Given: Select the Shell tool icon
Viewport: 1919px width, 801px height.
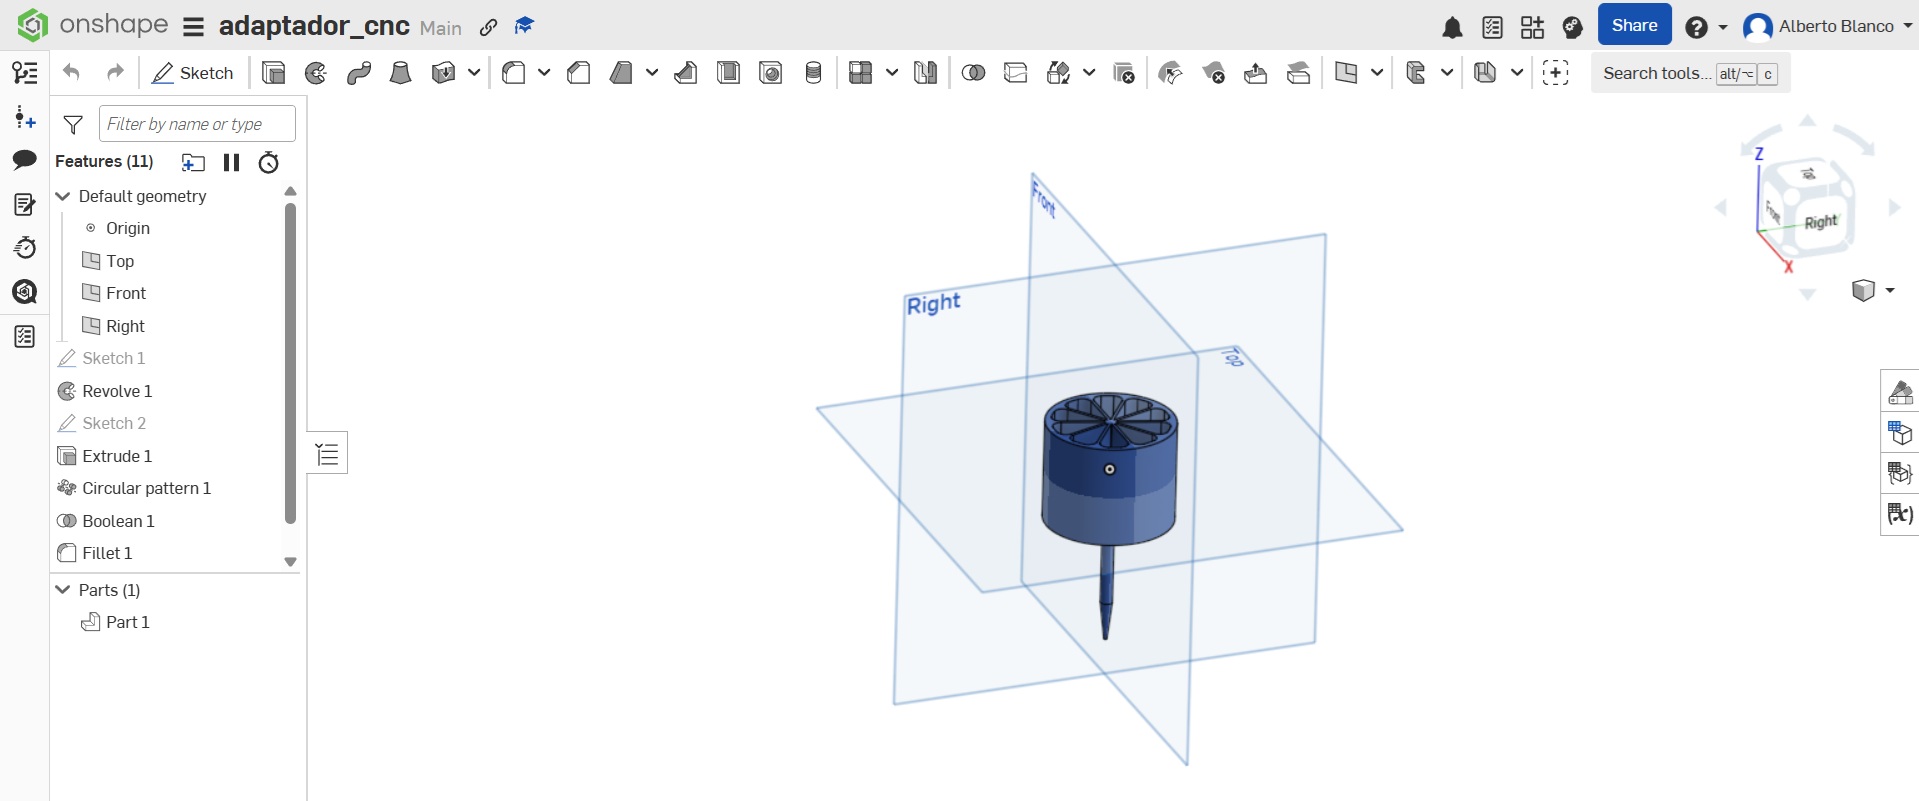Looking at the screenshot, I should click(729, 73).
